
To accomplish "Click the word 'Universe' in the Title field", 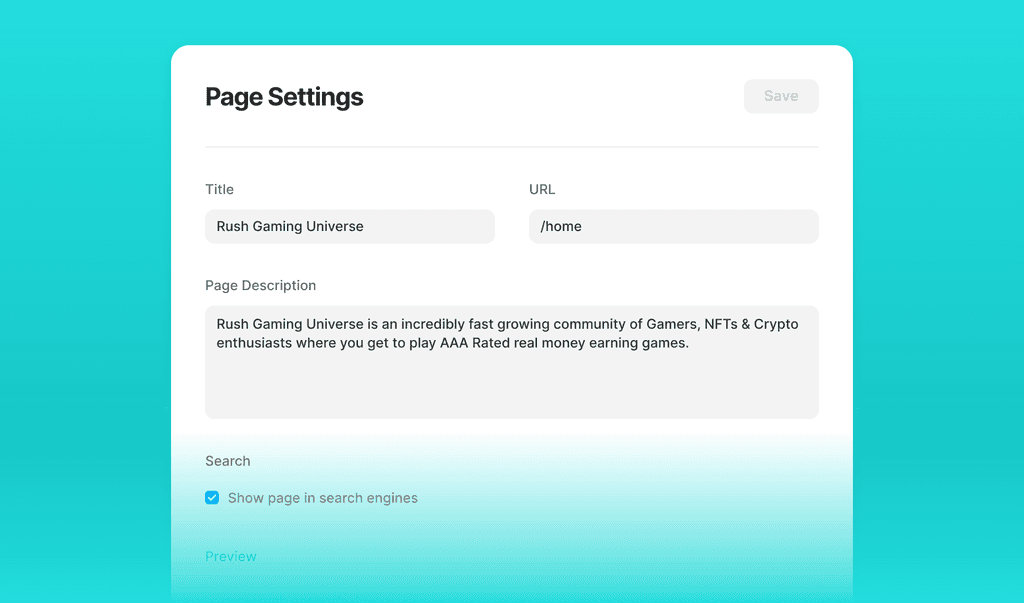I will (335, 226).
